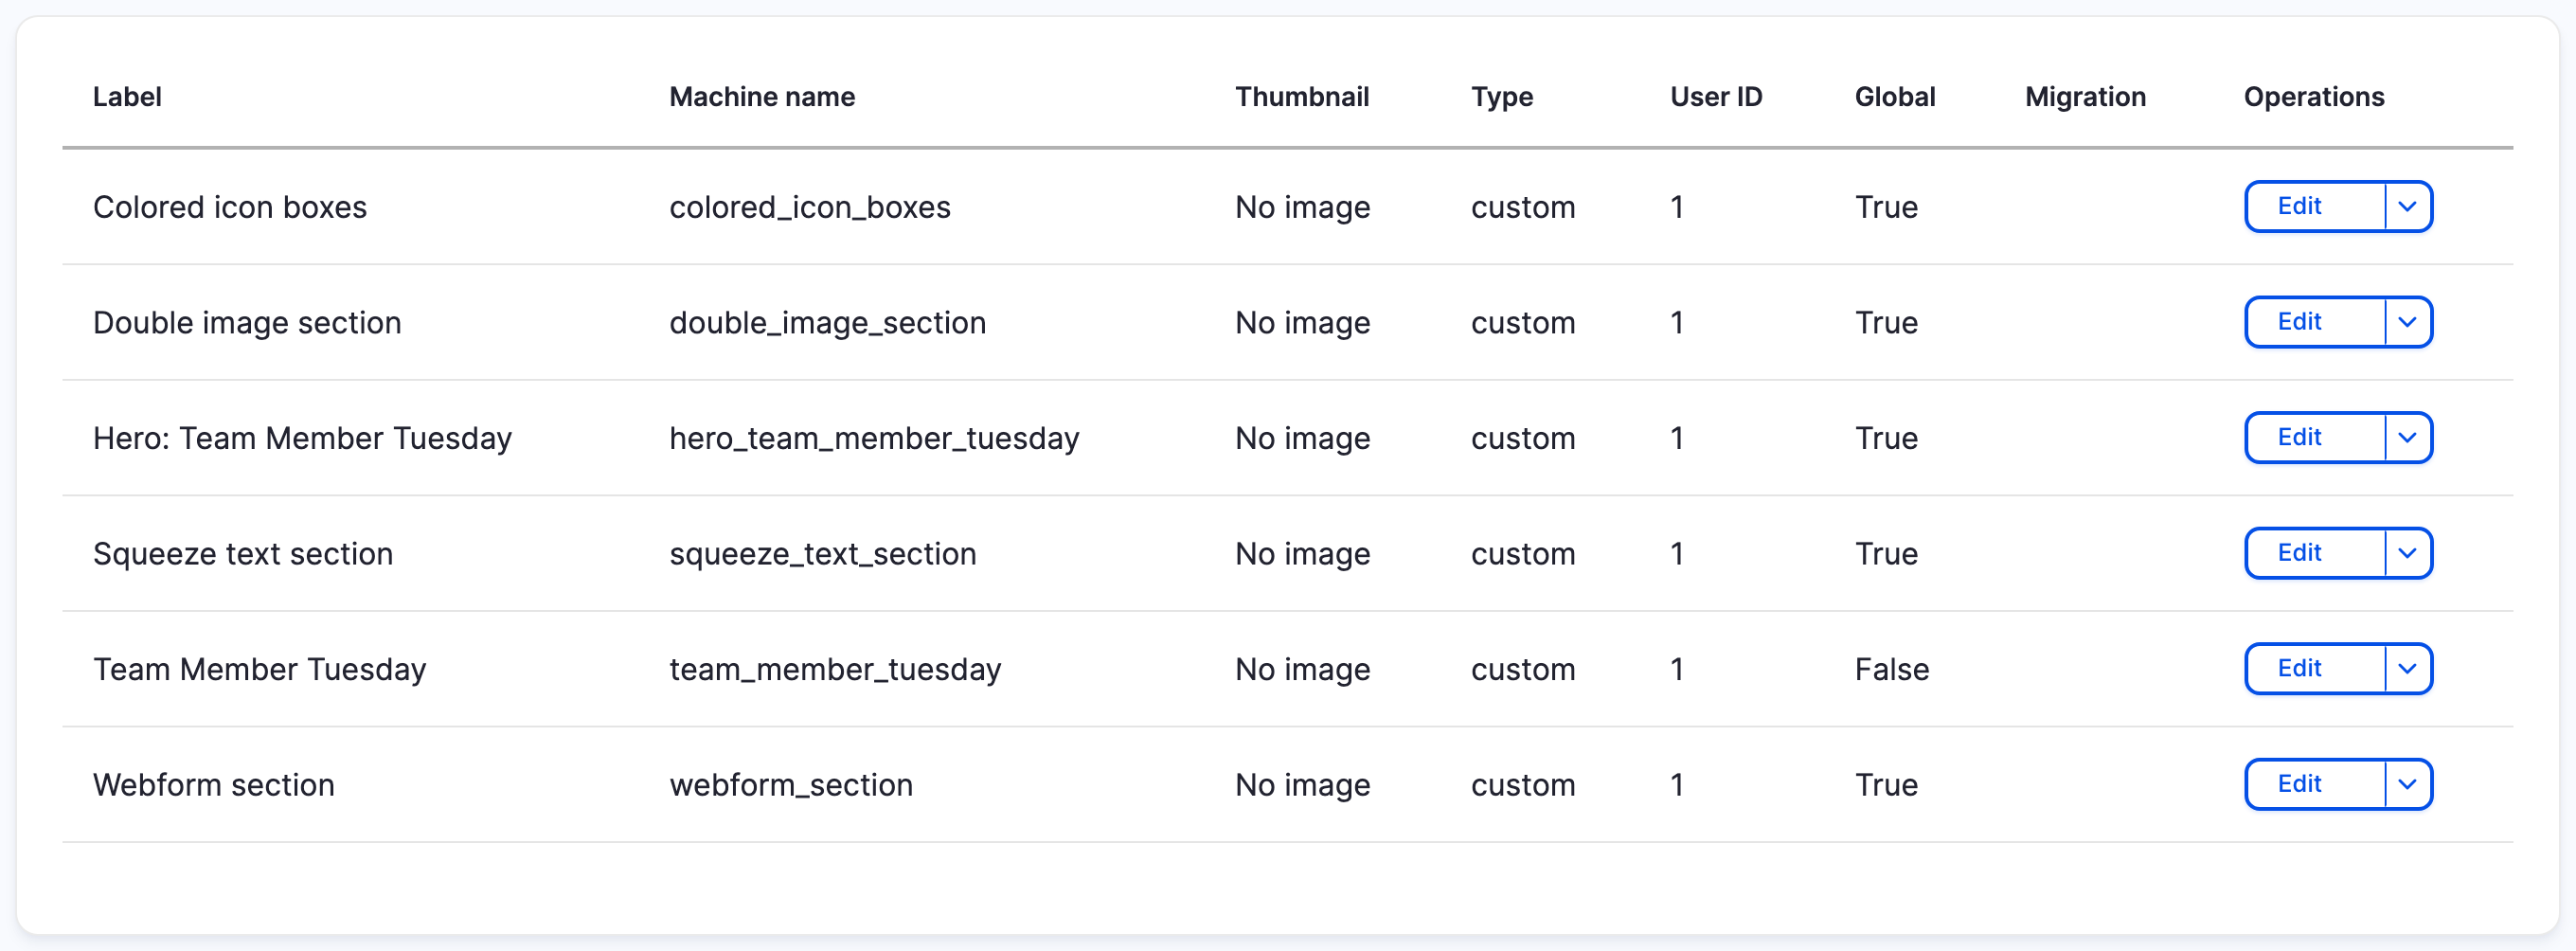
Task: Click the Label column header
Action: [x=127, y=97]
